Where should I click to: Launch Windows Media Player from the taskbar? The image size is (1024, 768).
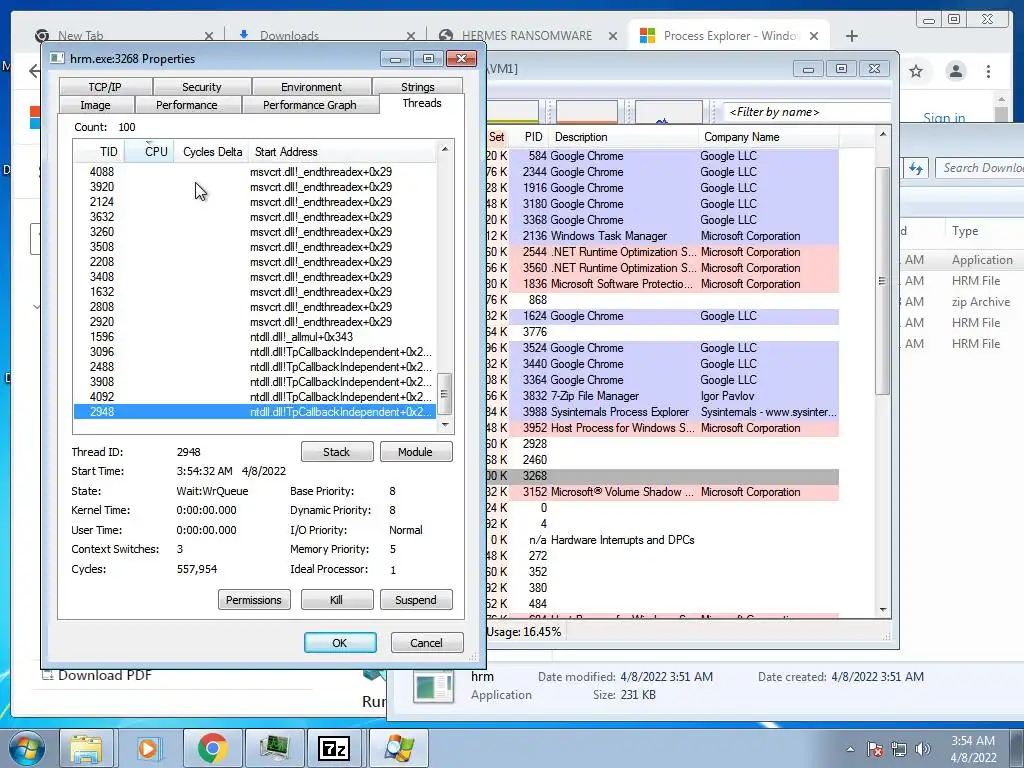coord(148,748)
